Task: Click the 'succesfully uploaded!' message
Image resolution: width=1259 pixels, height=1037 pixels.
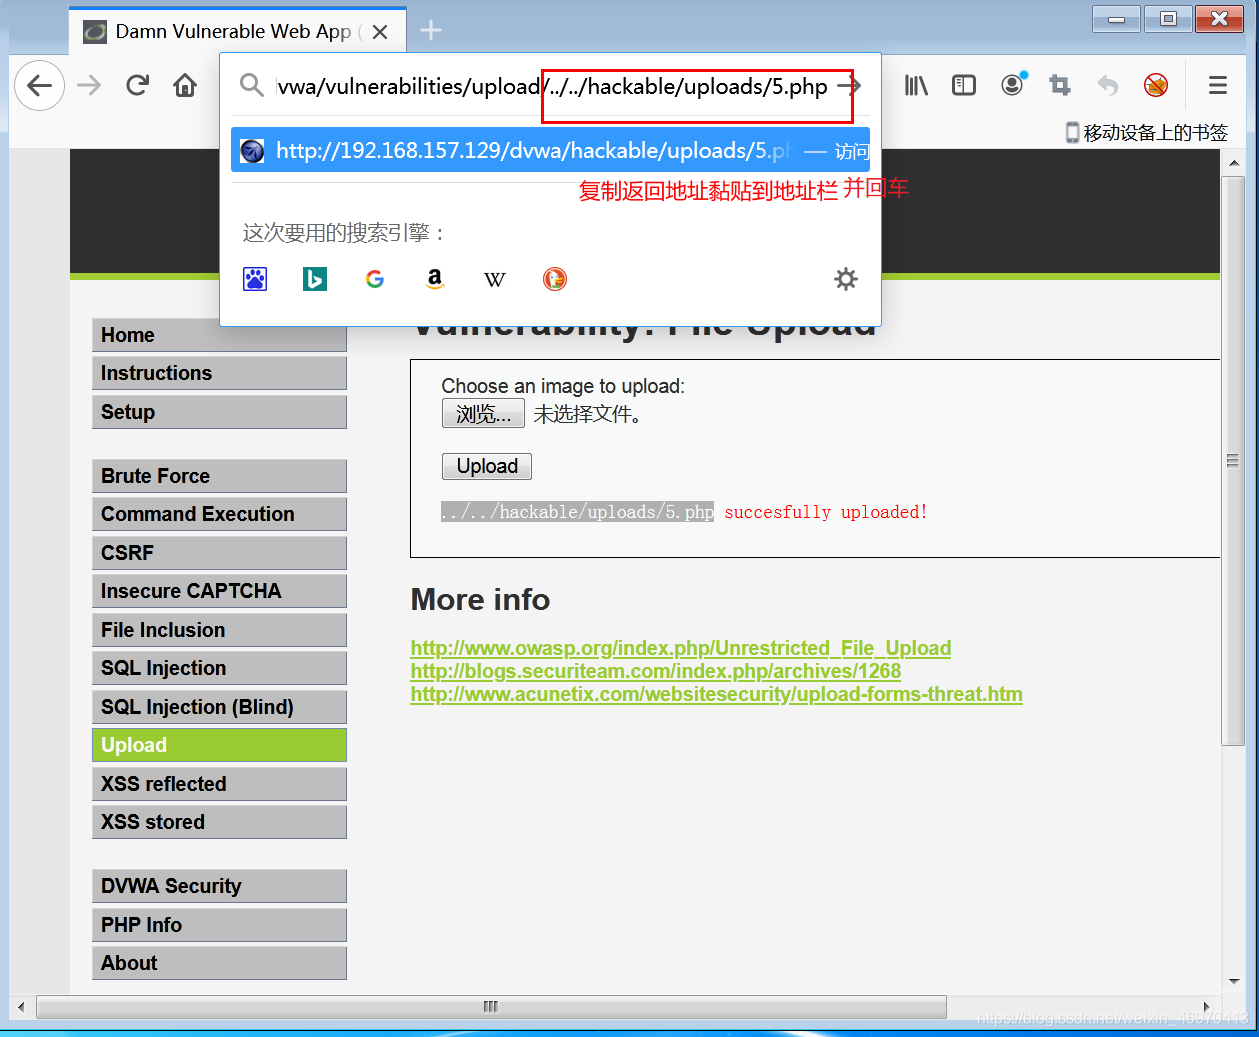Action: pyautogui.click(x=826, y=512)
